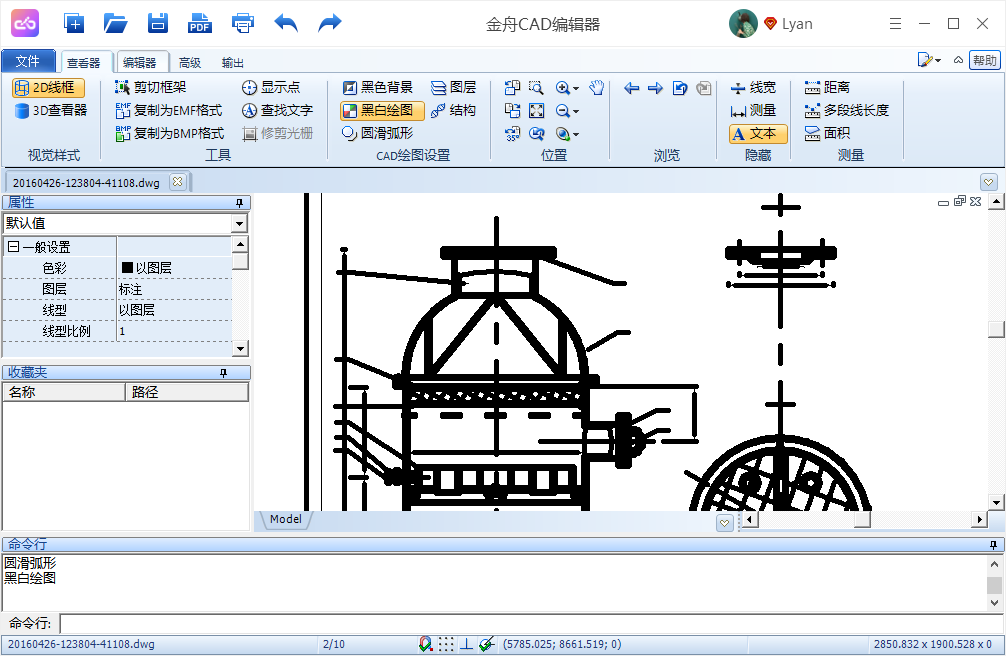Open the 图层 dialog
The width and height of the screenshot is (1006, 656).
point(454,87)
